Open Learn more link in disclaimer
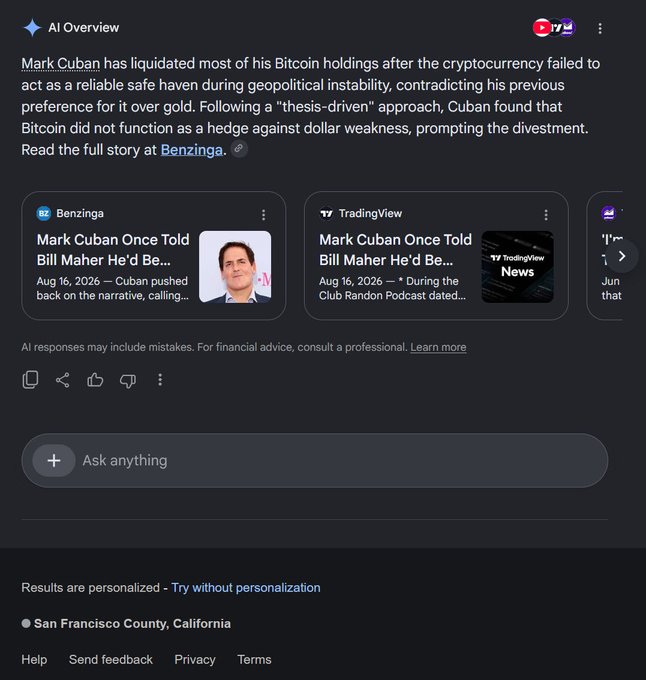The width and height of the screenshot is (646, 680). tap(438, 347)
